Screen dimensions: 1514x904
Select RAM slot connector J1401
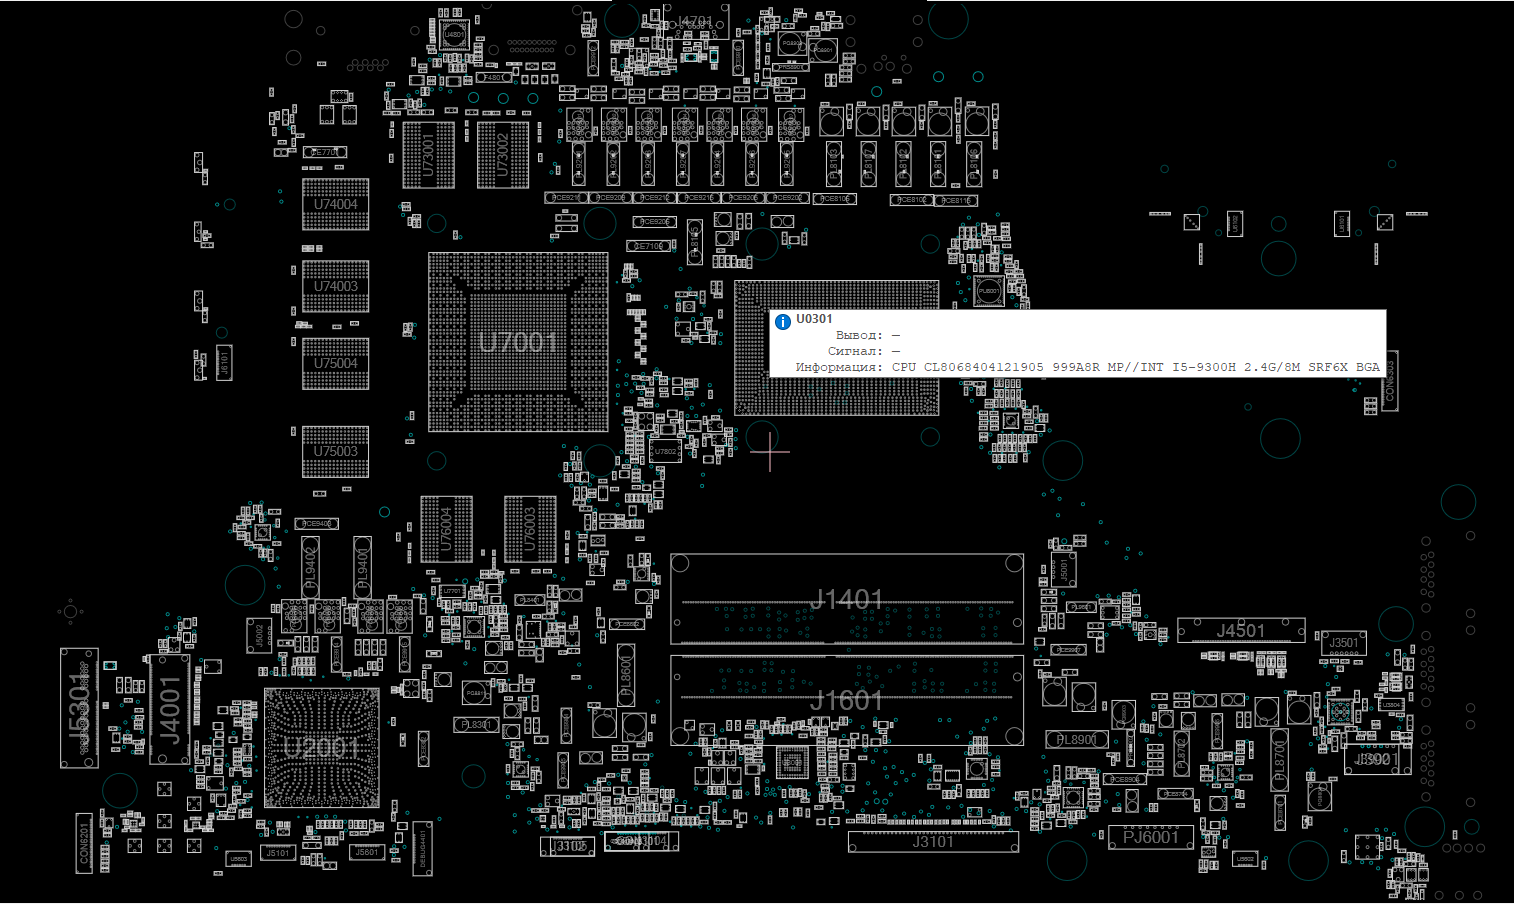point(846,599)
